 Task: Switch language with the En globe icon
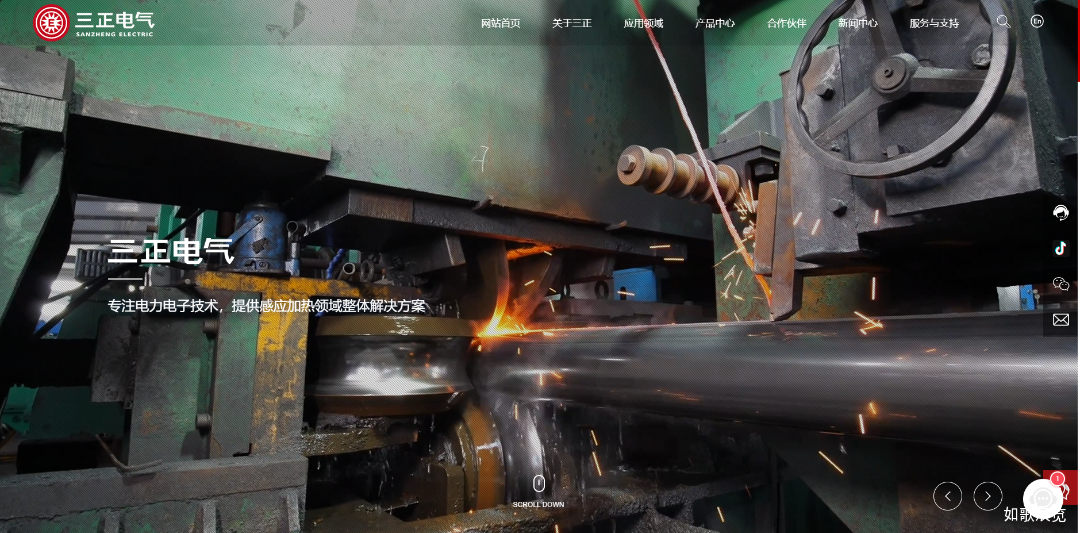pyautogui.click(x=1037, y=21)
